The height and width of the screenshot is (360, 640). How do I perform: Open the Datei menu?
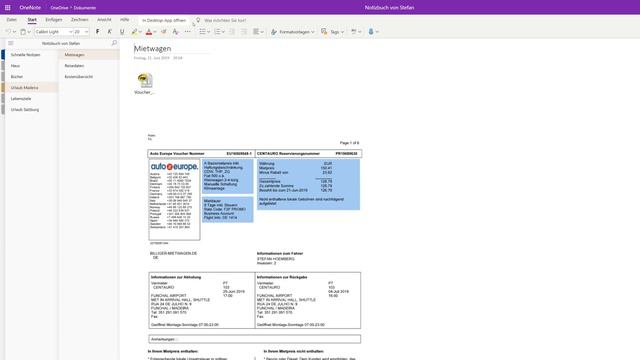[11, 20]
